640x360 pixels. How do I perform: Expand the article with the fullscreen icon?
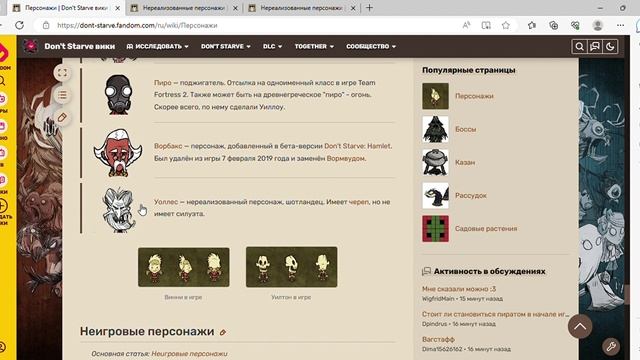pos(62,73)
